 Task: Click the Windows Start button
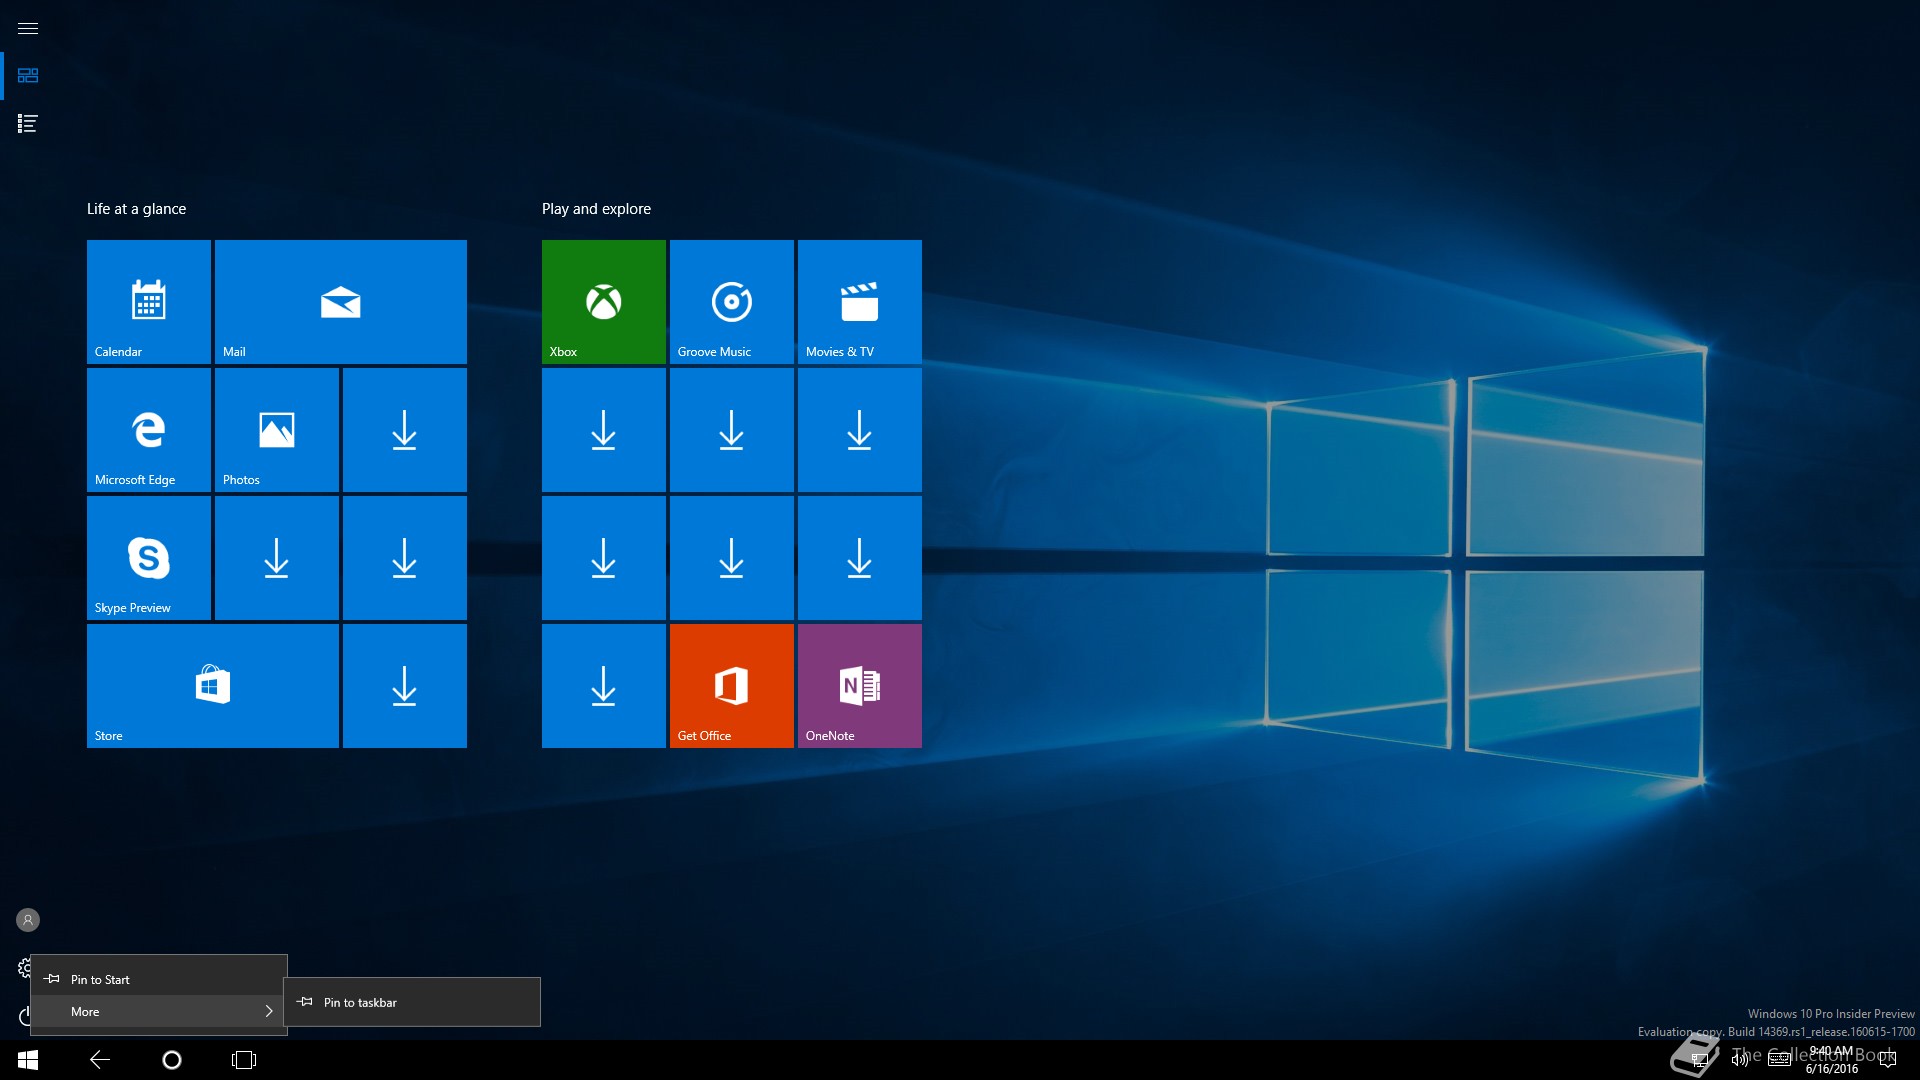[x=28, y=1060]
